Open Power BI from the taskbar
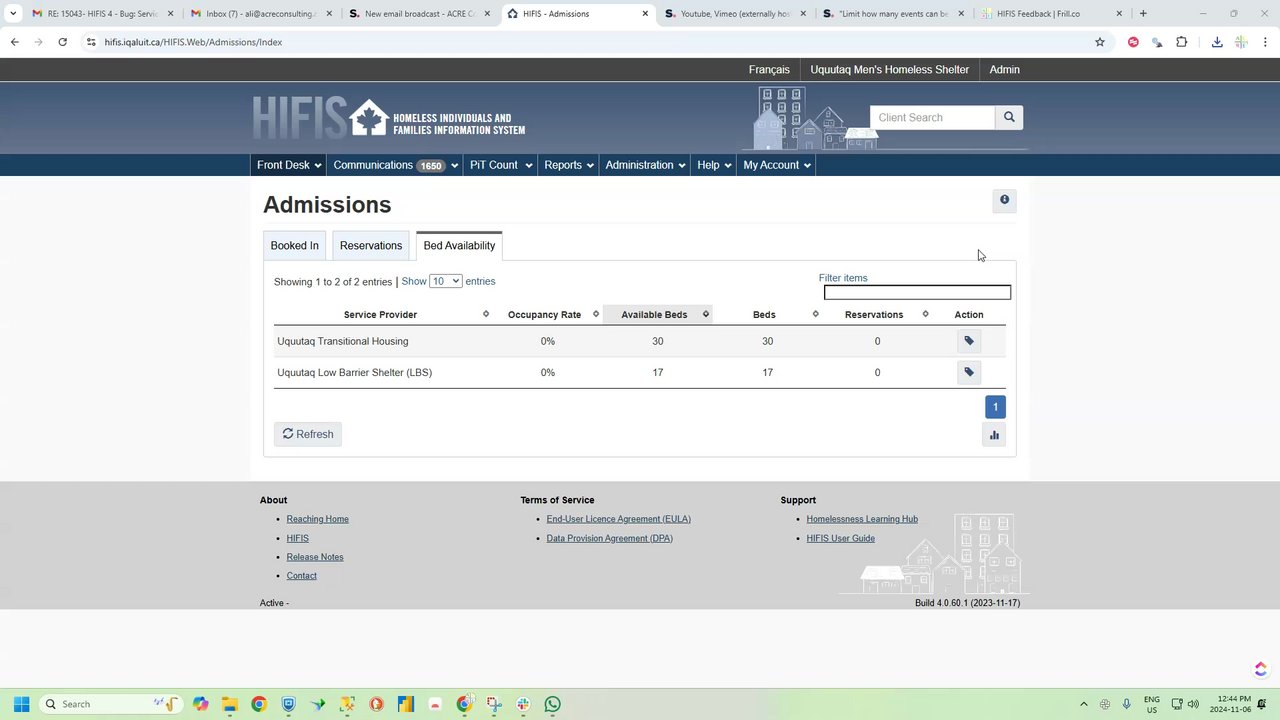Image resolution: width=1280 pixels, height=720 pixels. 406,704
